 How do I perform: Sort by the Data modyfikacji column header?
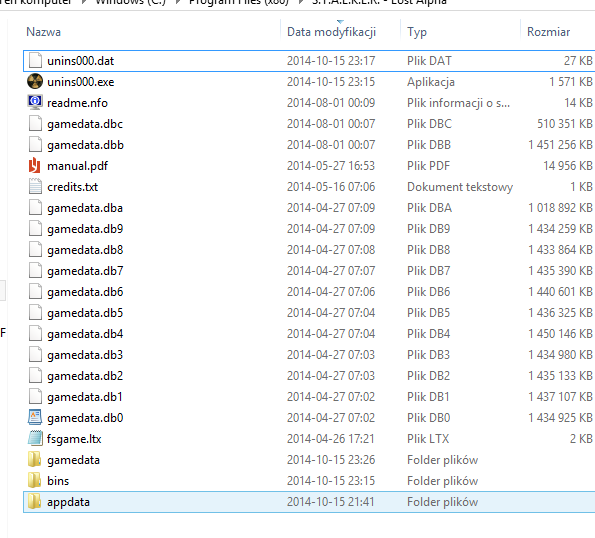coord(331,32)
